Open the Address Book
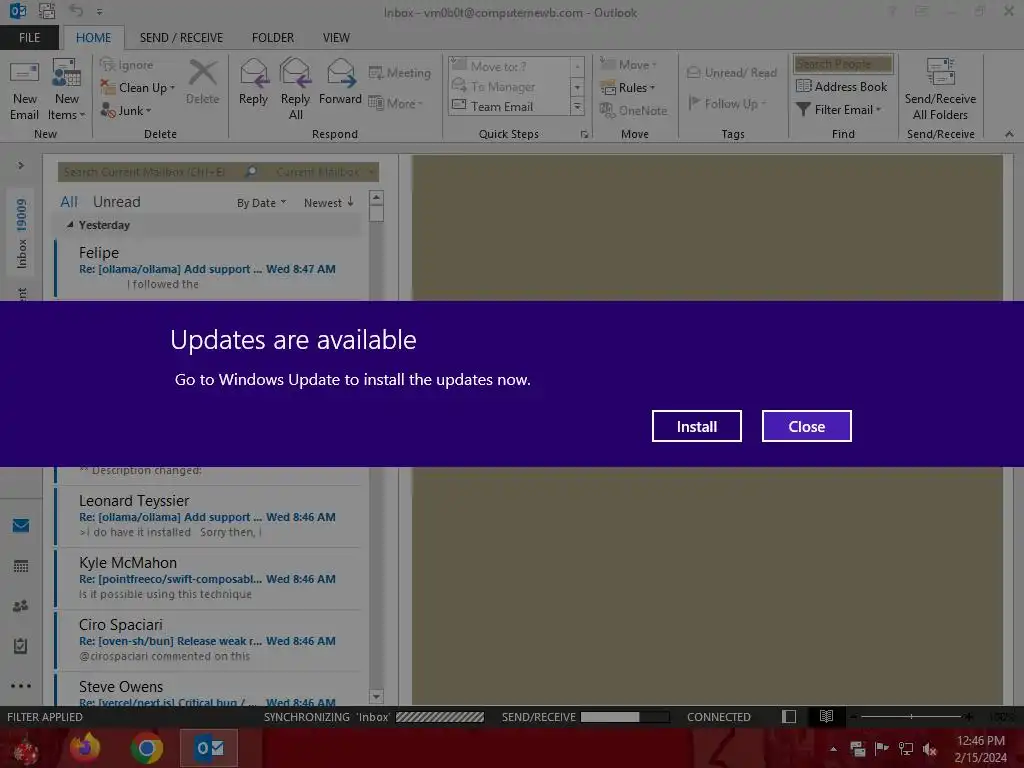 coord(841,86)
